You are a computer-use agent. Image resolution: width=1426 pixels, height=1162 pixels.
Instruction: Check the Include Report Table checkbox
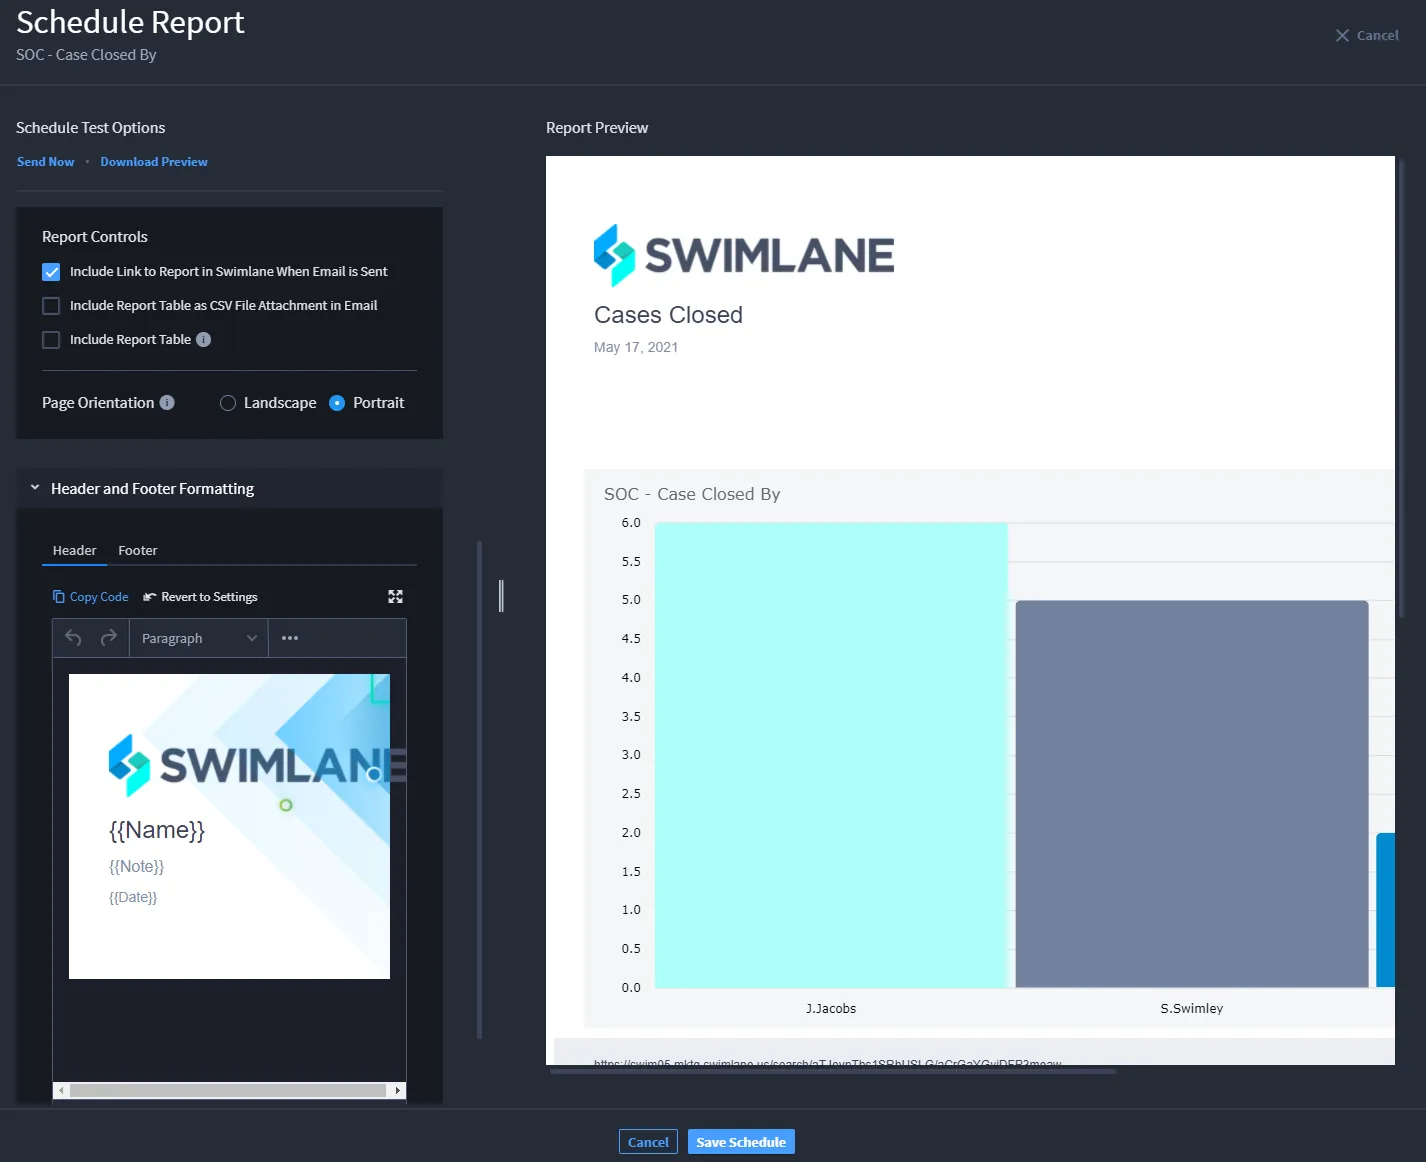(x=51, y=340)
